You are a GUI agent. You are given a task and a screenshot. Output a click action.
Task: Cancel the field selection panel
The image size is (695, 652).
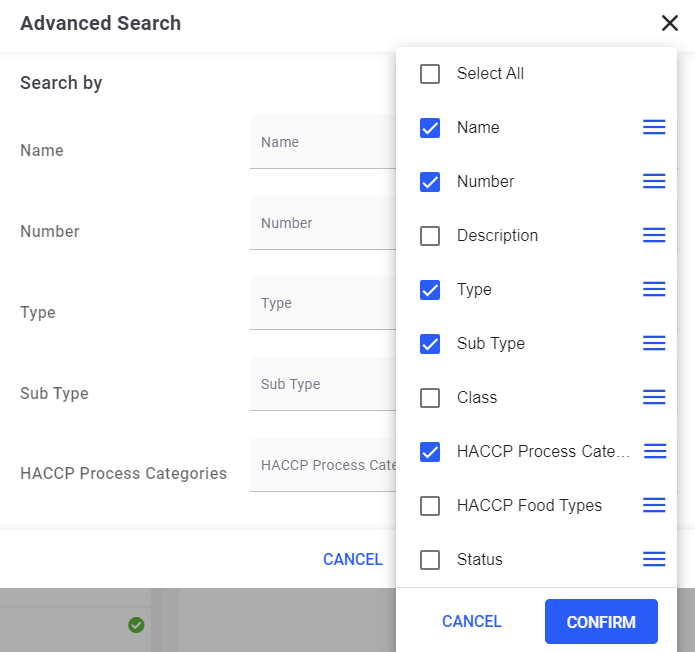click(x=472, y=621)
